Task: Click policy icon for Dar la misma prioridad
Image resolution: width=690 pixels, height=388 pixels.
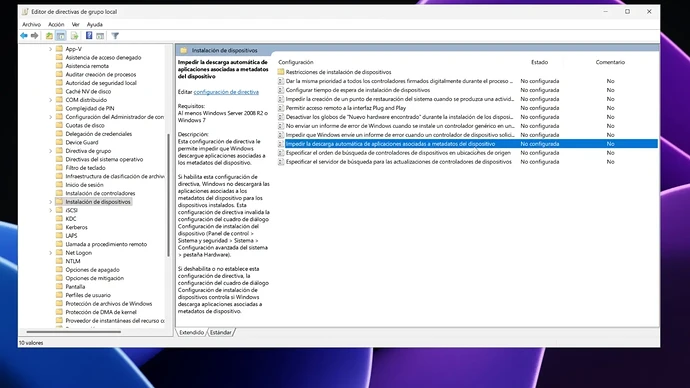Action: [x=281, y=81]
